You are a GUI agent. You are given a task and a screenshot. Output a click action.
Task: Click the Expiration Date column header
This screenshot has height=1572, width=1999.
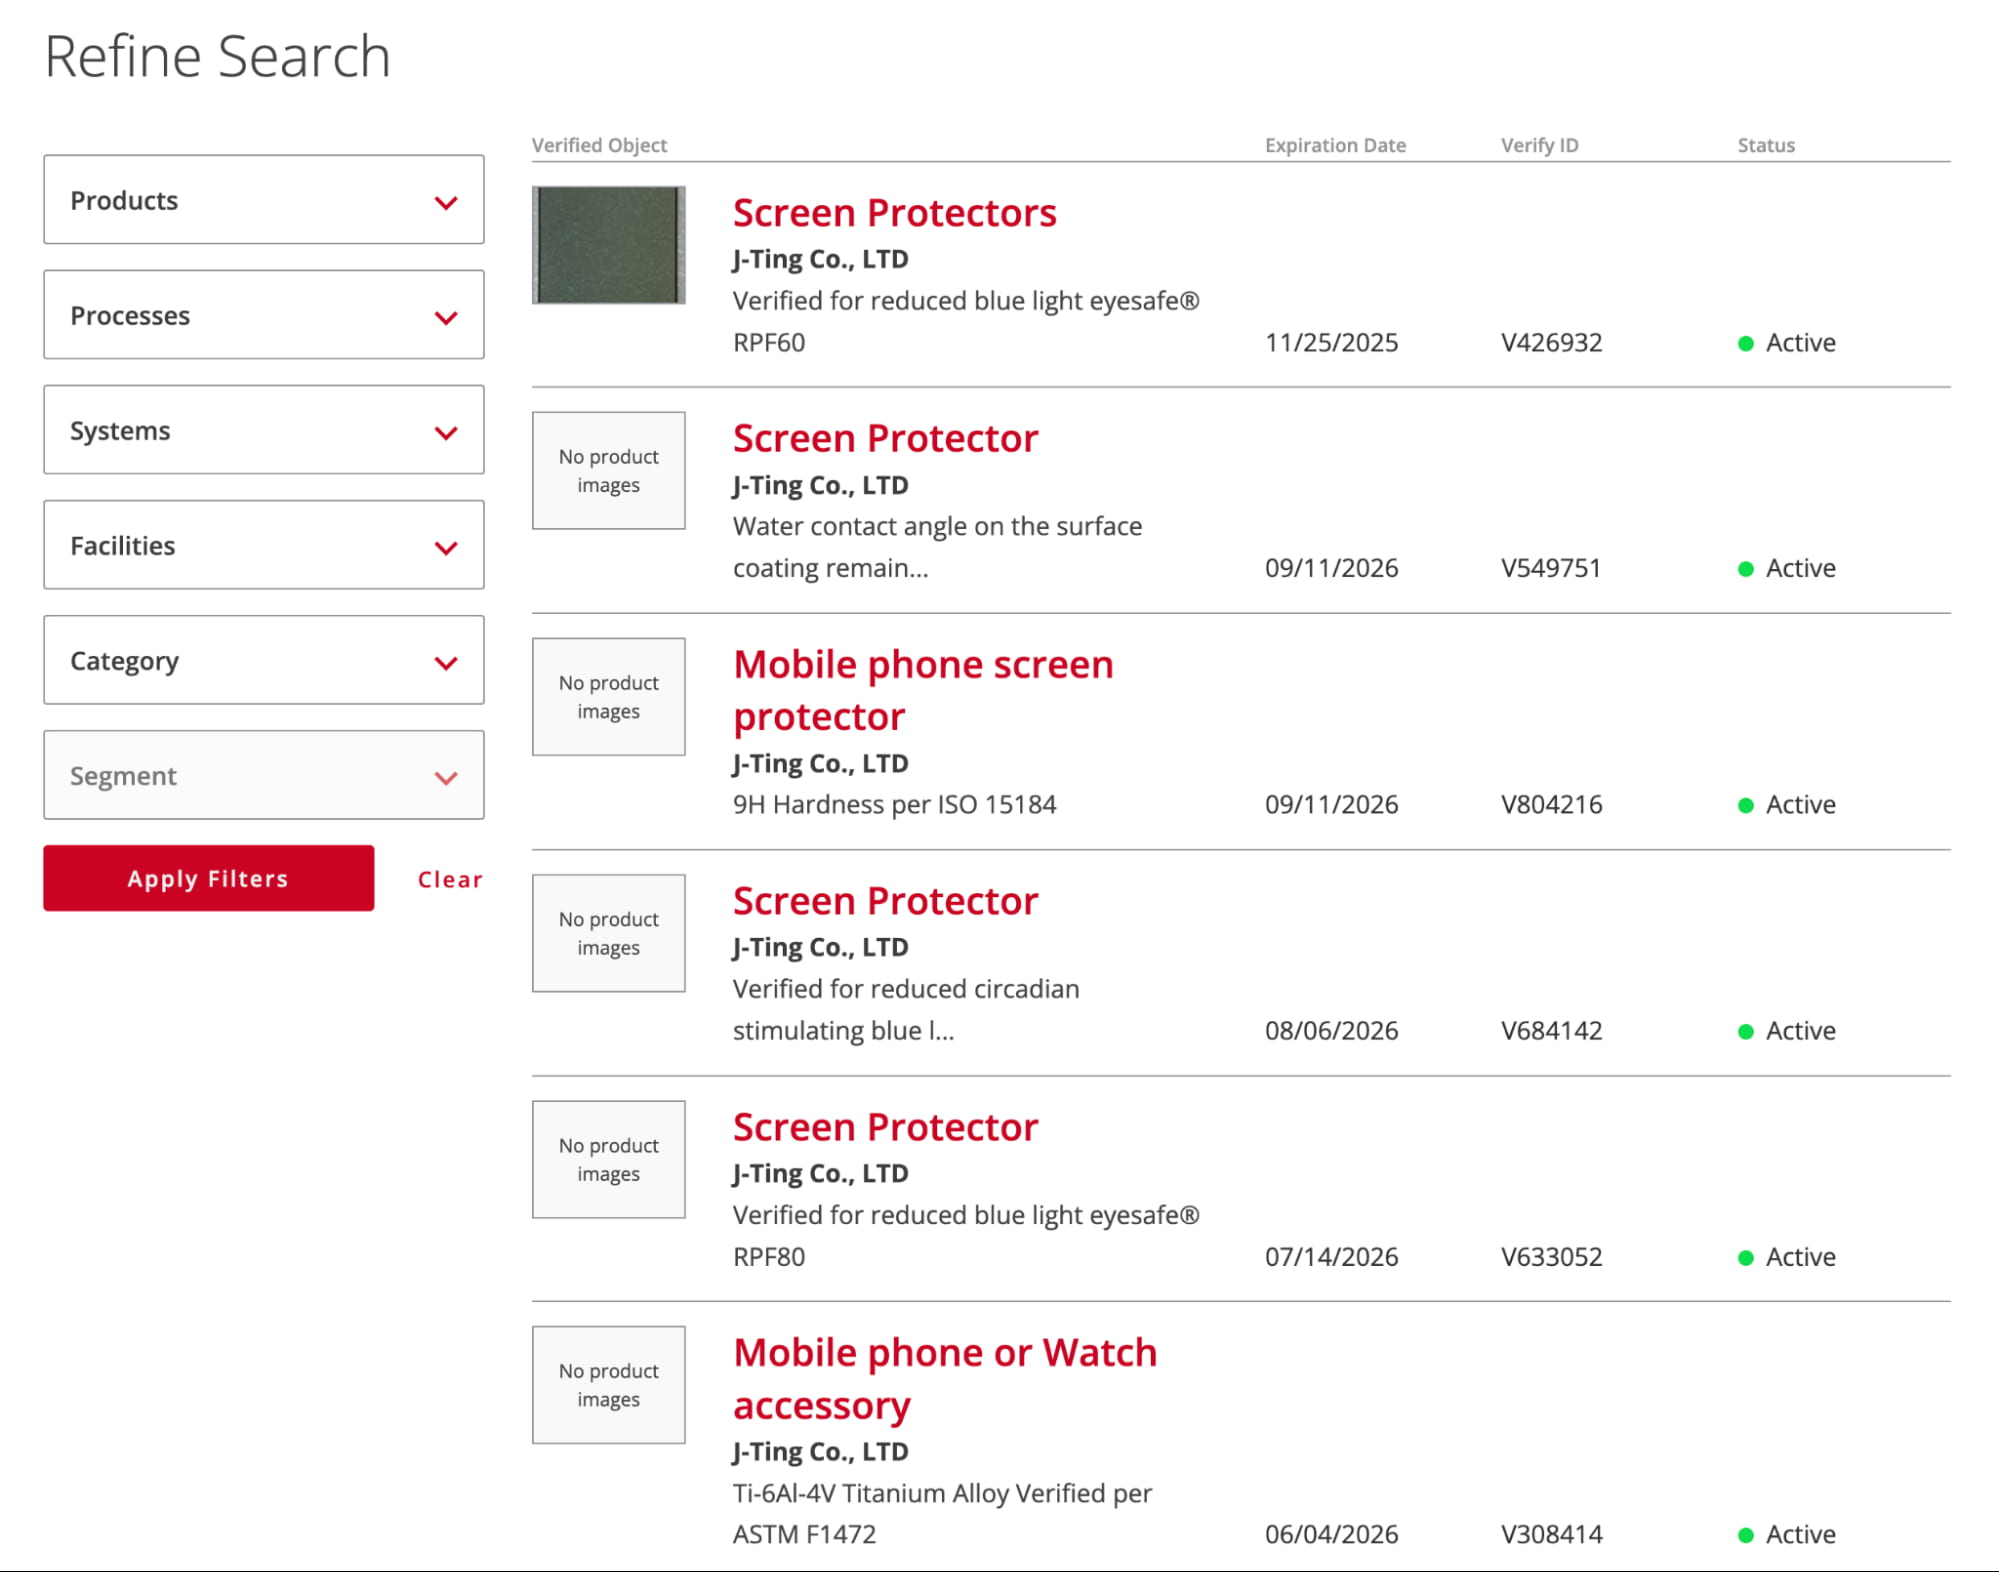[1335, 145]
